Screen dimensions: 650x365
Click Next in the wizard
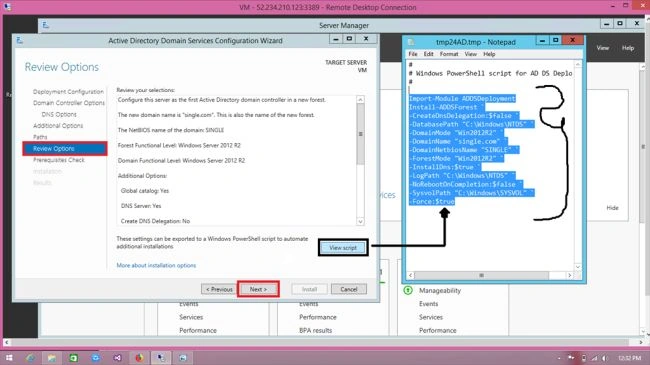tap(258, 289)
